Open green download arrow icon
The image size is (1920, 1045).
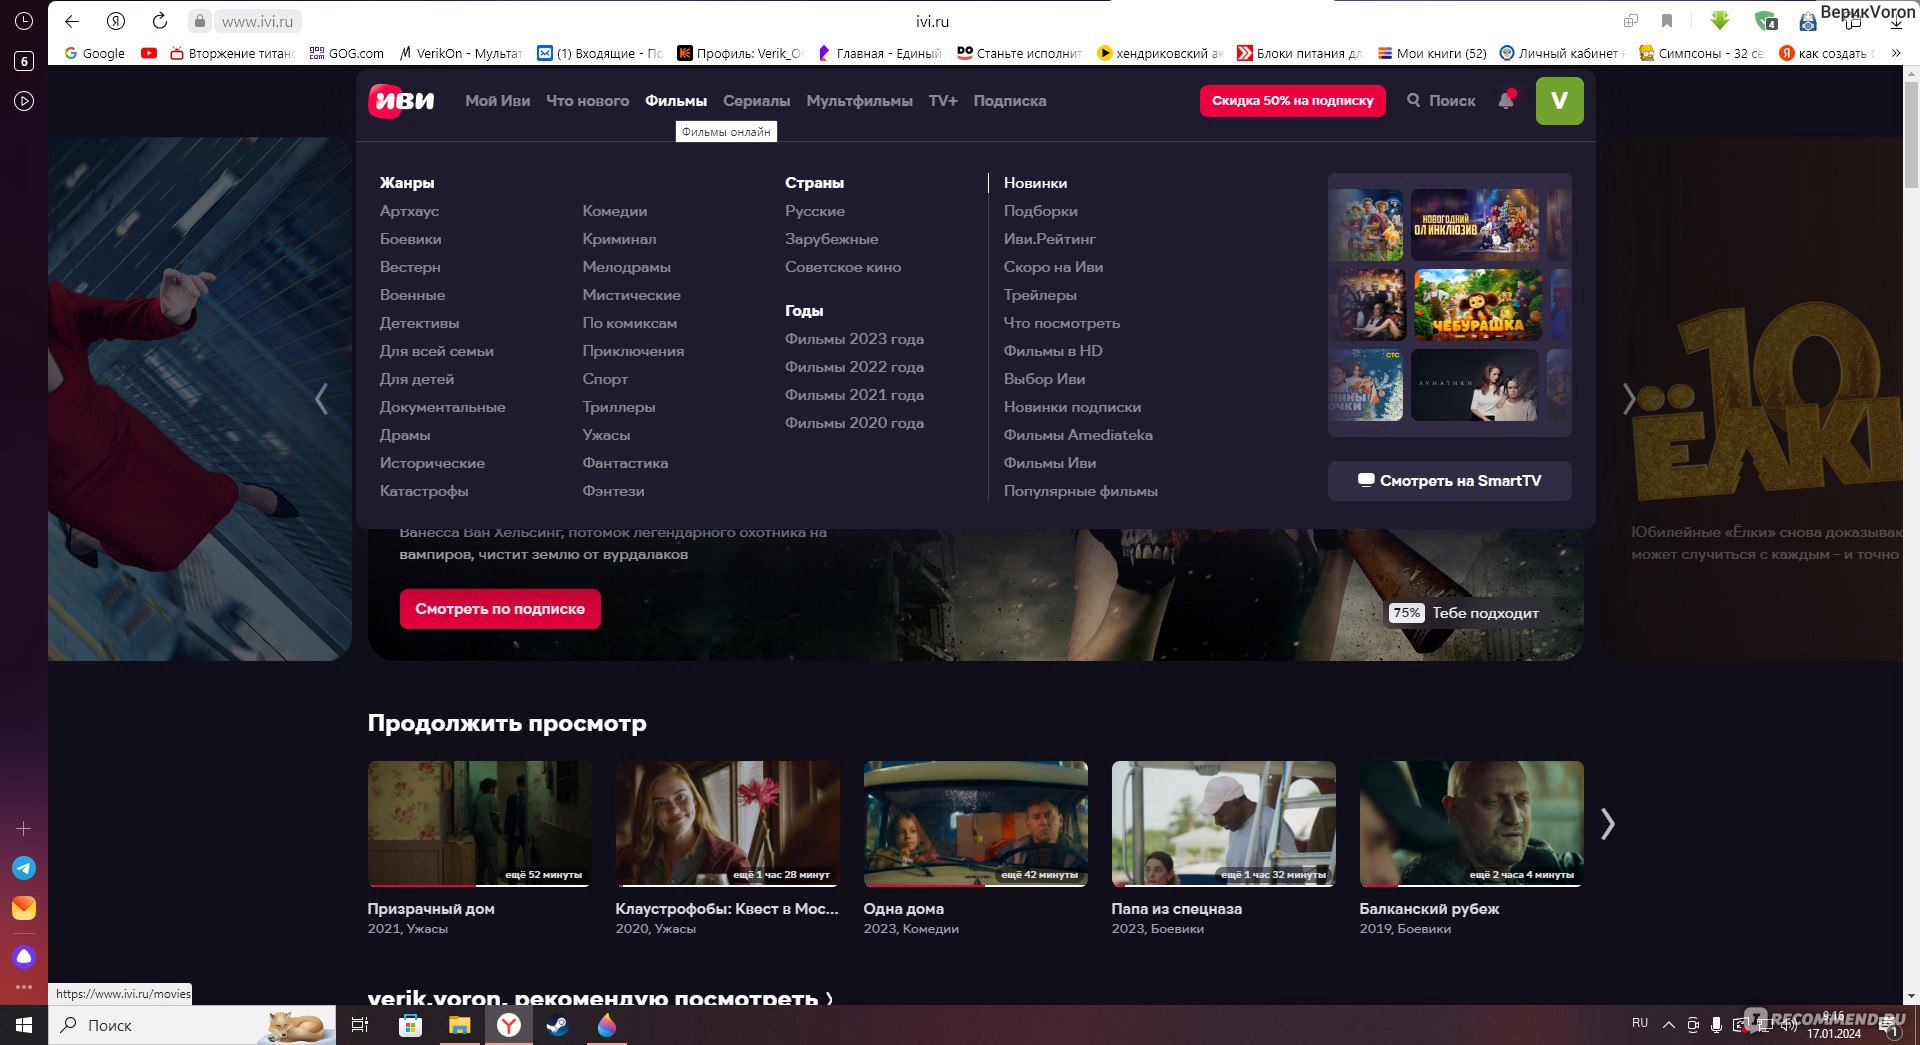[1720, 21]
